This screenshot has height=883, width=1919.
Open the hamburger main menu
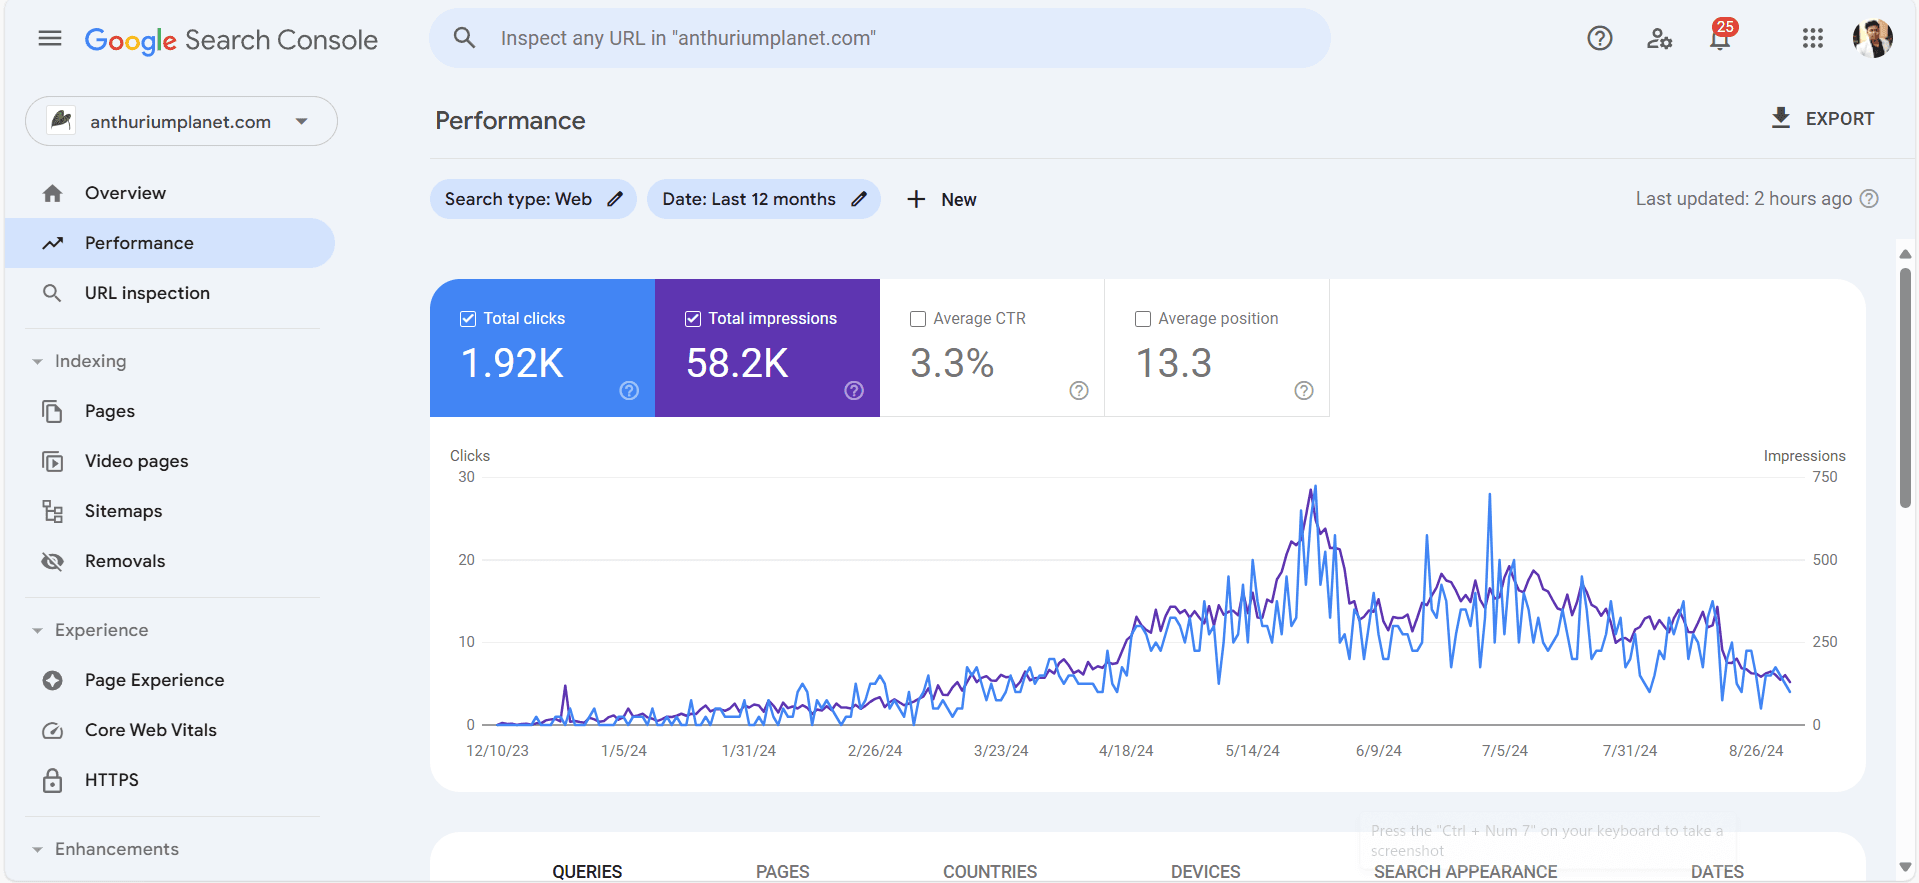(50, 39)
